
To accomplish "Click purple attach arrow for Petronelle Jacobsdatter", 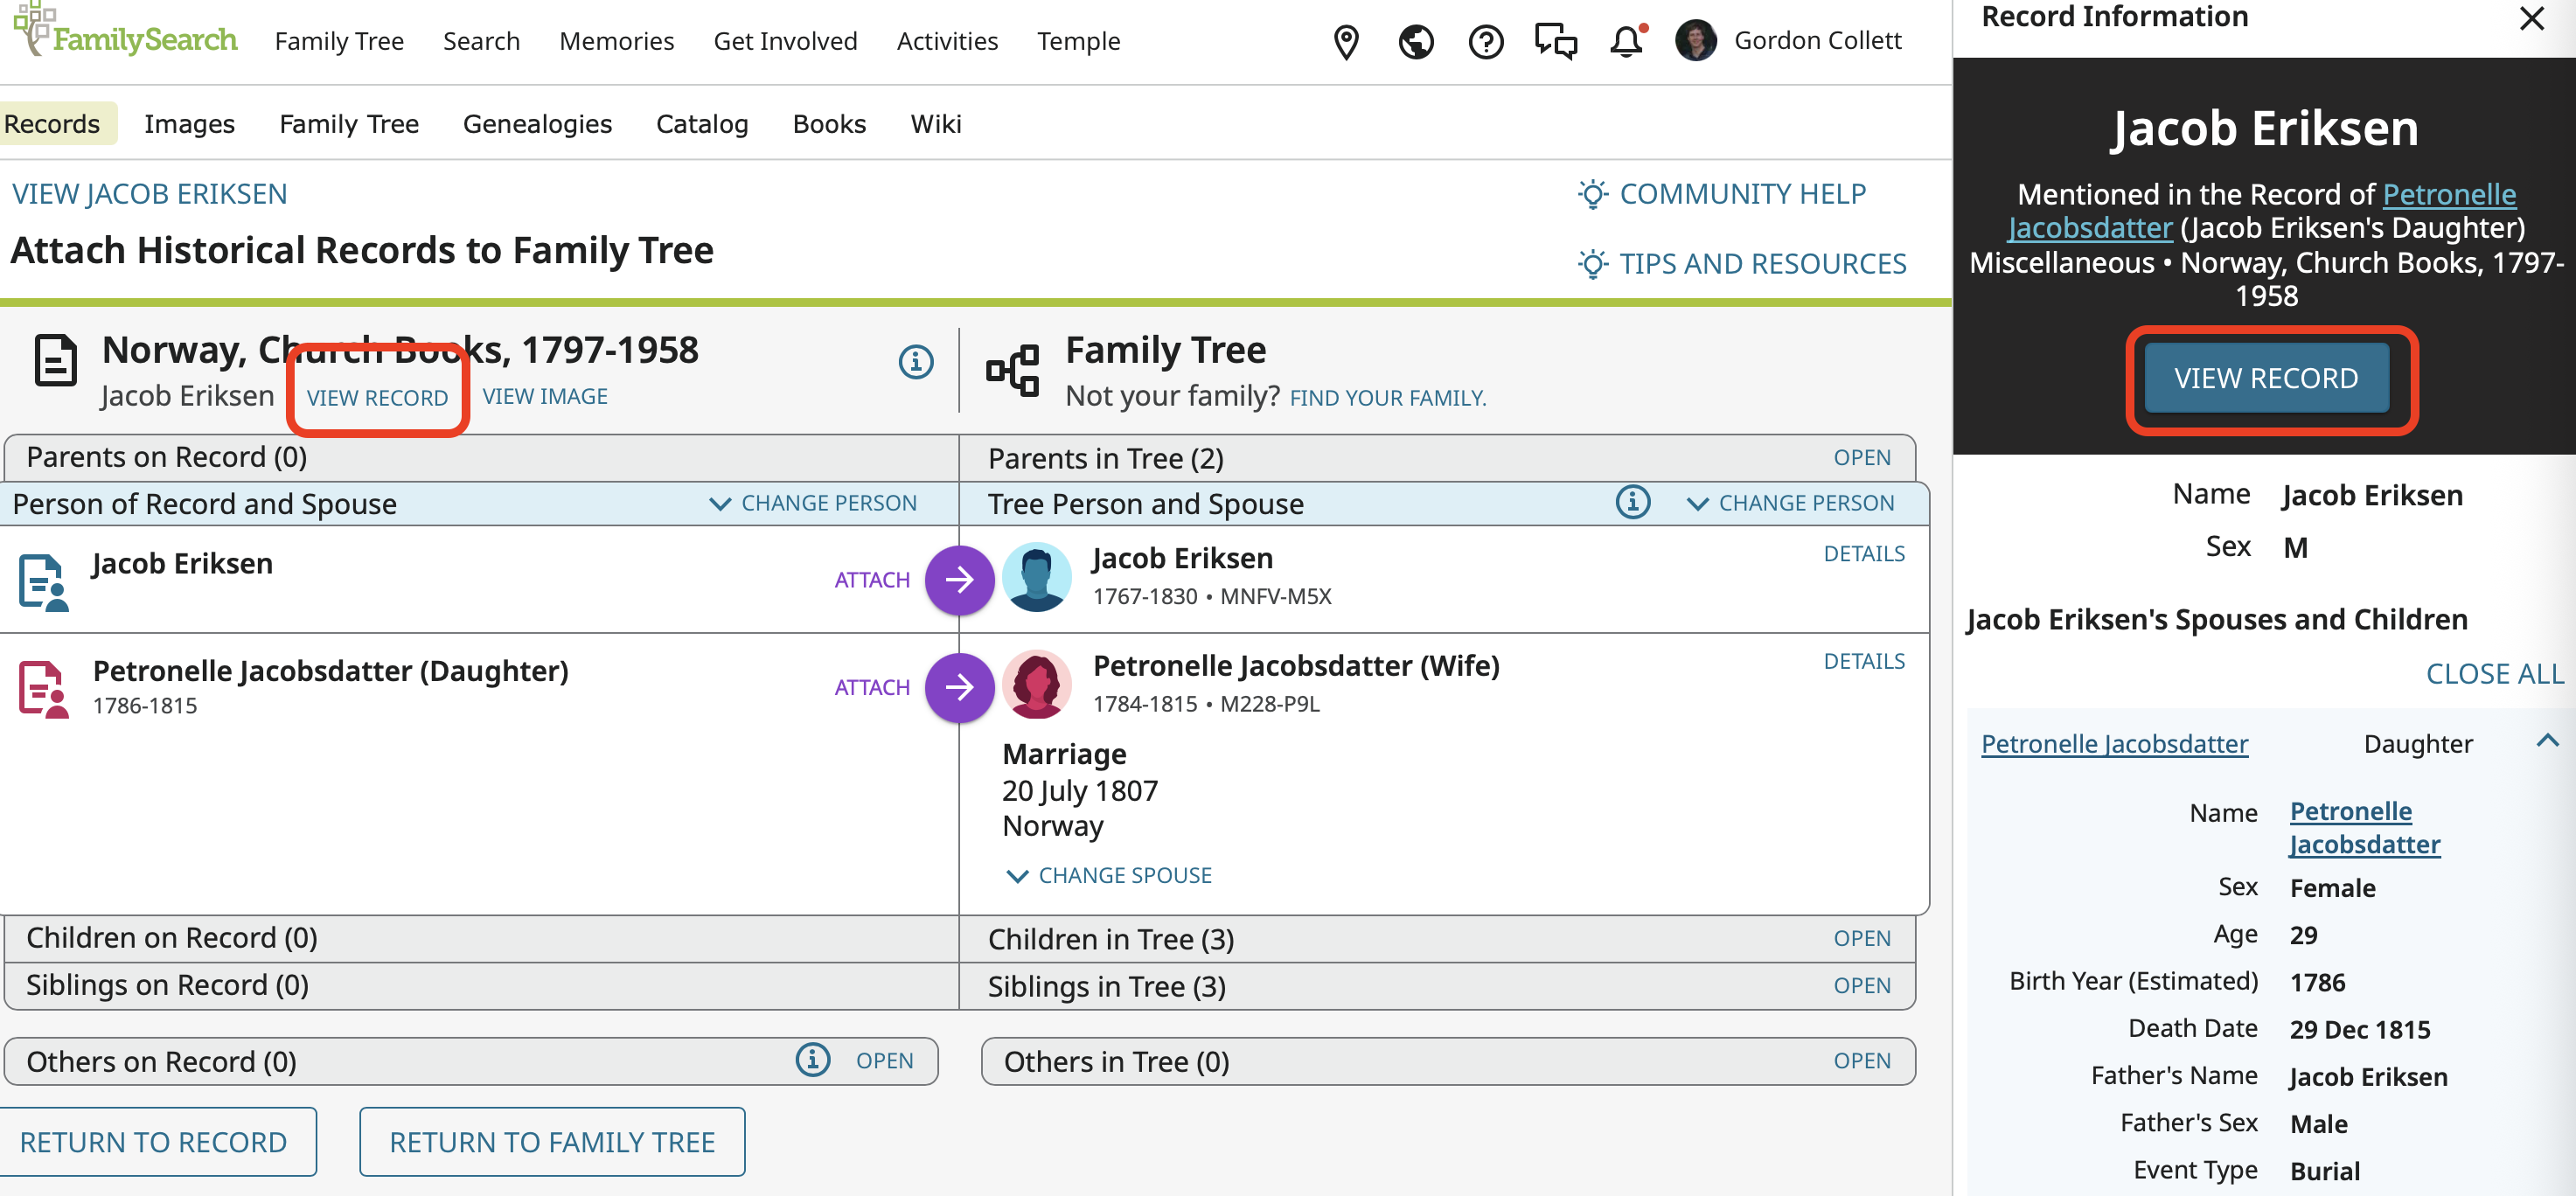I will tap(958, 687).
